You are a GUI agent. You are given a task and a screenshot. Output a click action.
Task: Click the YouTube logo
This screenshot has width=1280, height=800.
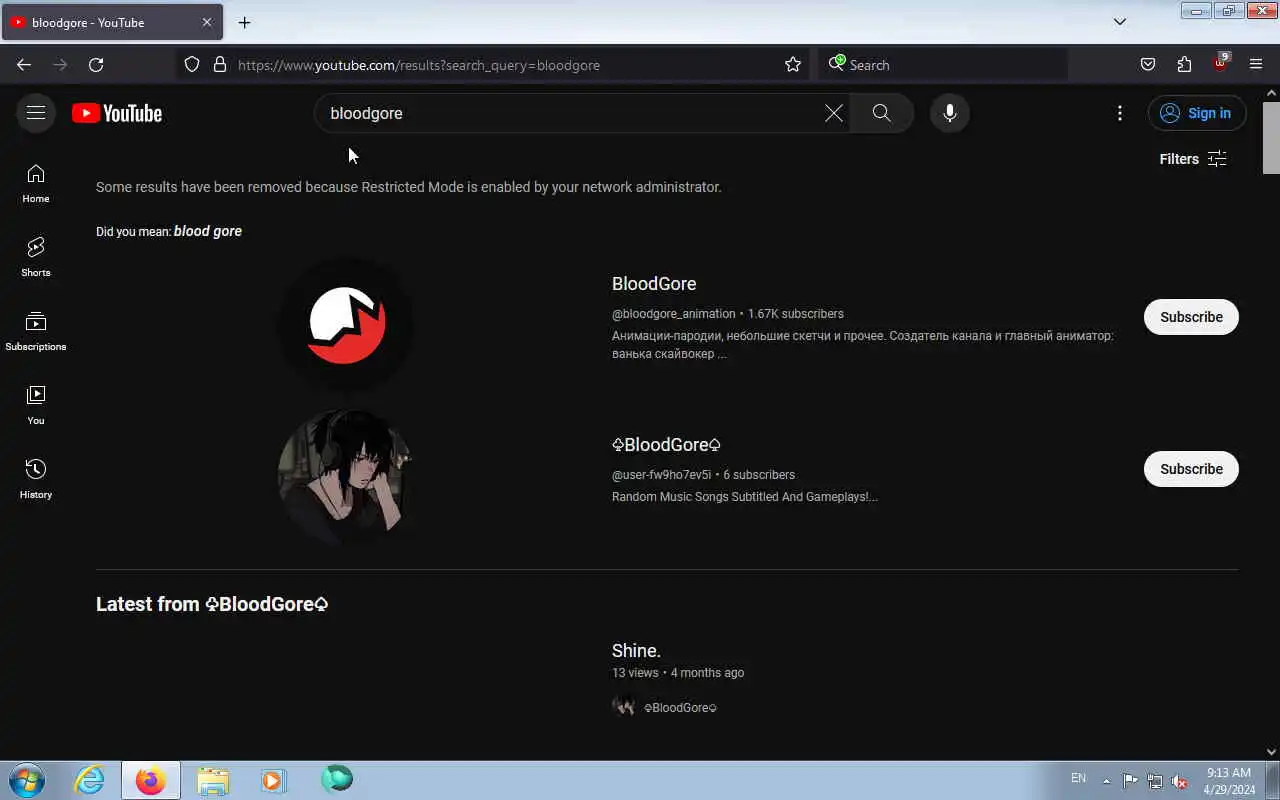(x=117, y=113)
